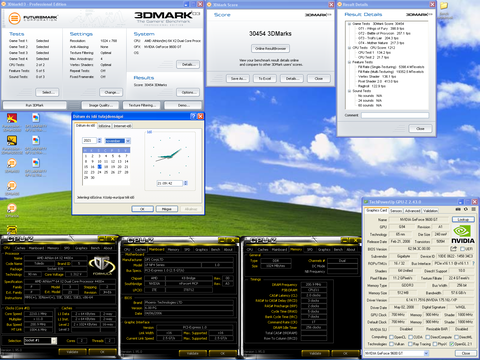This screenshot has height=360, width=480.
Task: Toggle DirectML checkbox in GPU-Z
Action: (457, 337)
